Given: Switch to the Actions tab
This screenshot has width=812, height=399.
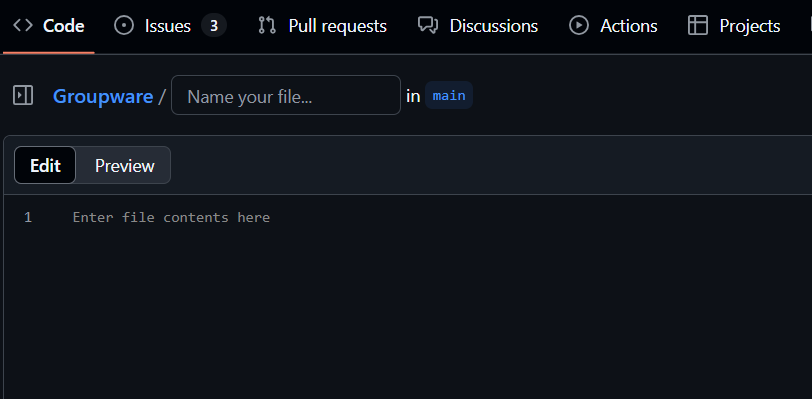Looking at the screenshot, I should tap(613, 26).
